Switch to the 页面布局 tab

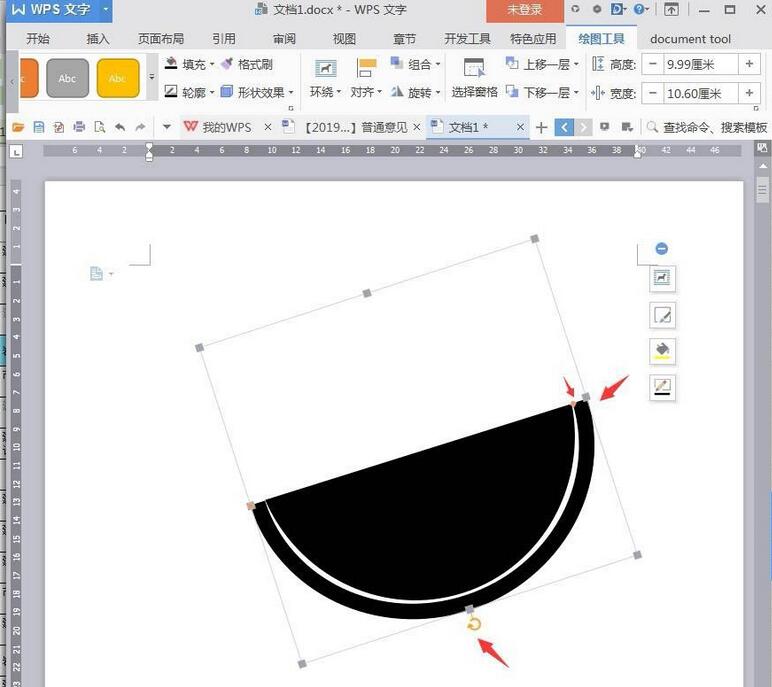pyautogui.click(x=161, y=38)
